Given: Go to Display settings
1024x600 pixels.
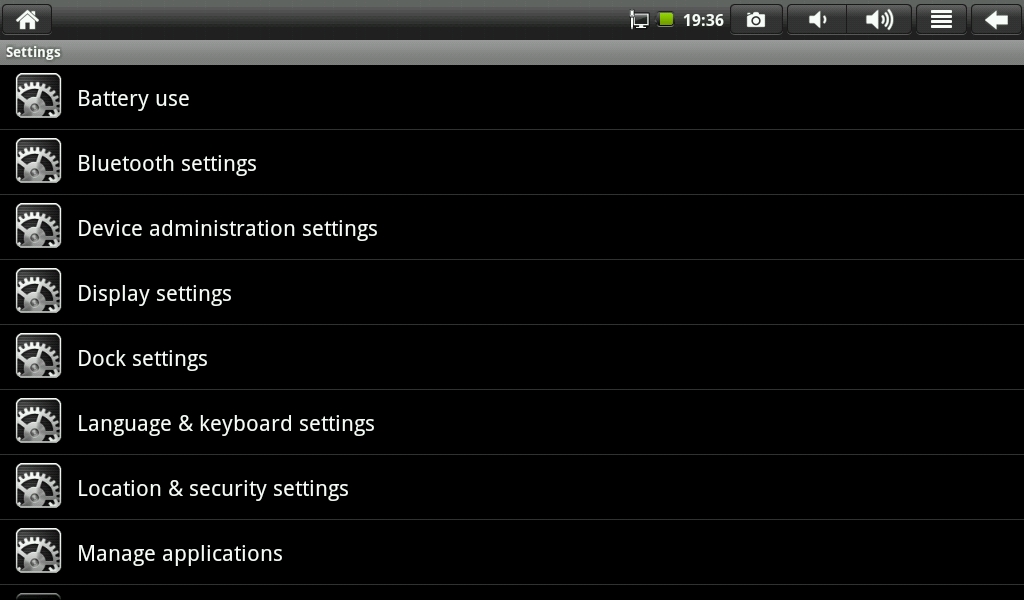Looking at the screenshot, I should click(154, 293).
